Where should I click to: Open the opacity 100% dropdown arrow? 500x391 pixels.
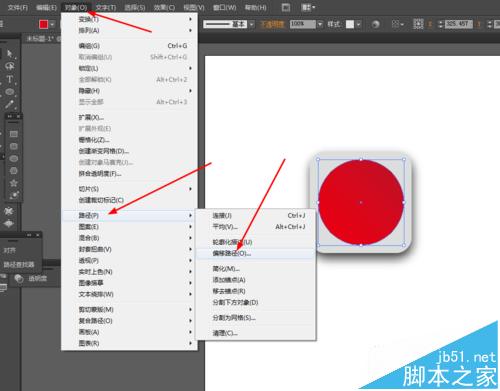[x=320, y=24]
